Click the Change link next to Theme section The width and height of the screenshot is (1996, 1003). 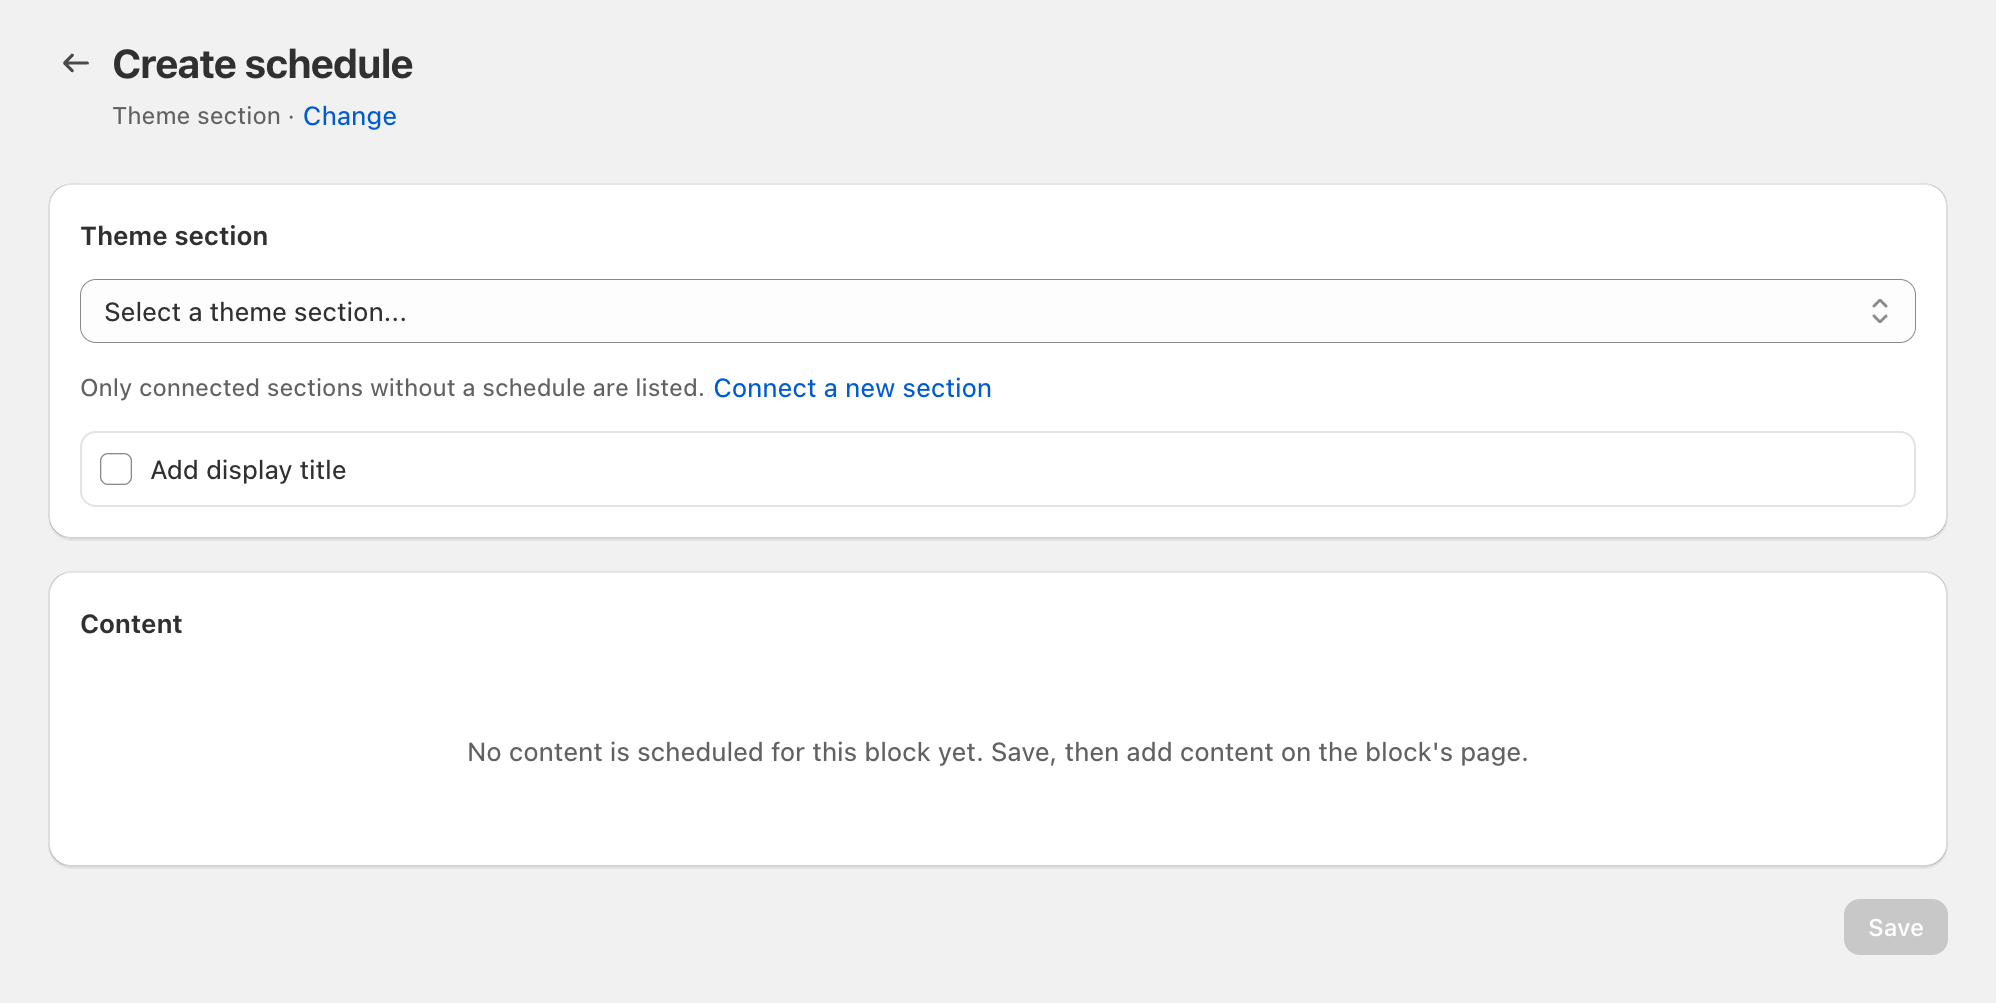coord(350,116)
